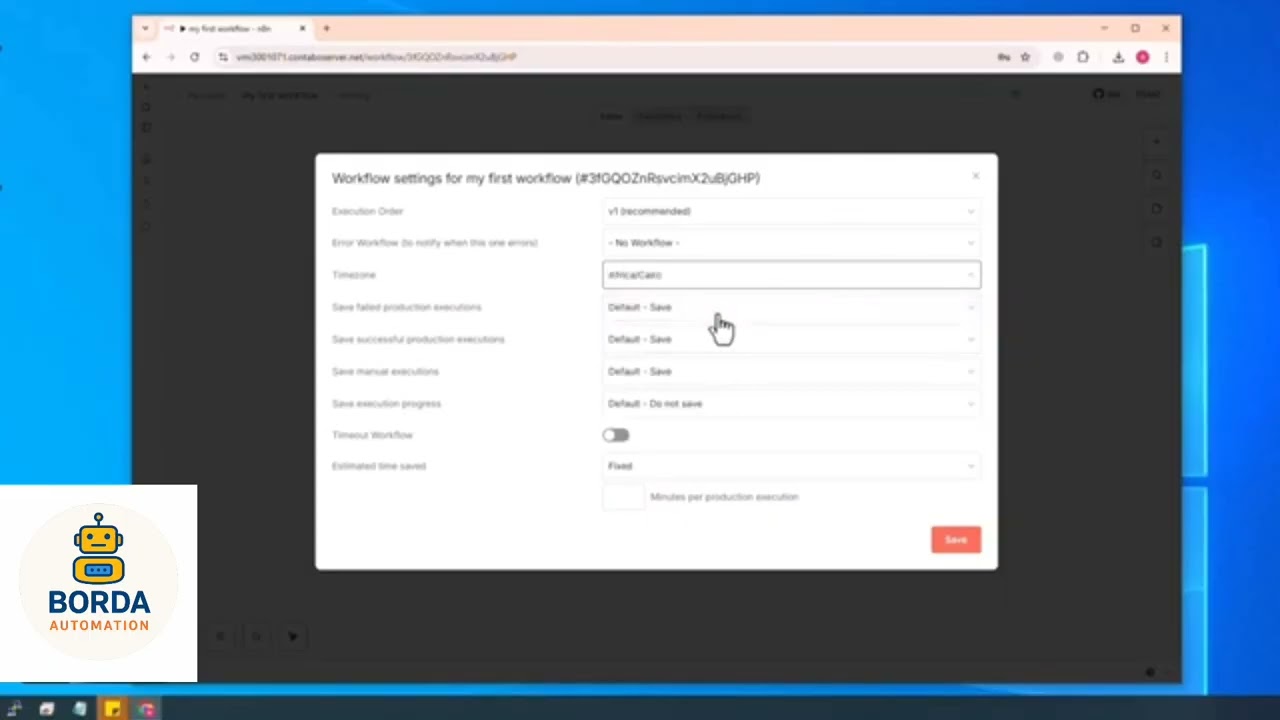Open the Error Workflow dropdown
The height and width of the screenshot is (720, 1280).
pos(791,243)
